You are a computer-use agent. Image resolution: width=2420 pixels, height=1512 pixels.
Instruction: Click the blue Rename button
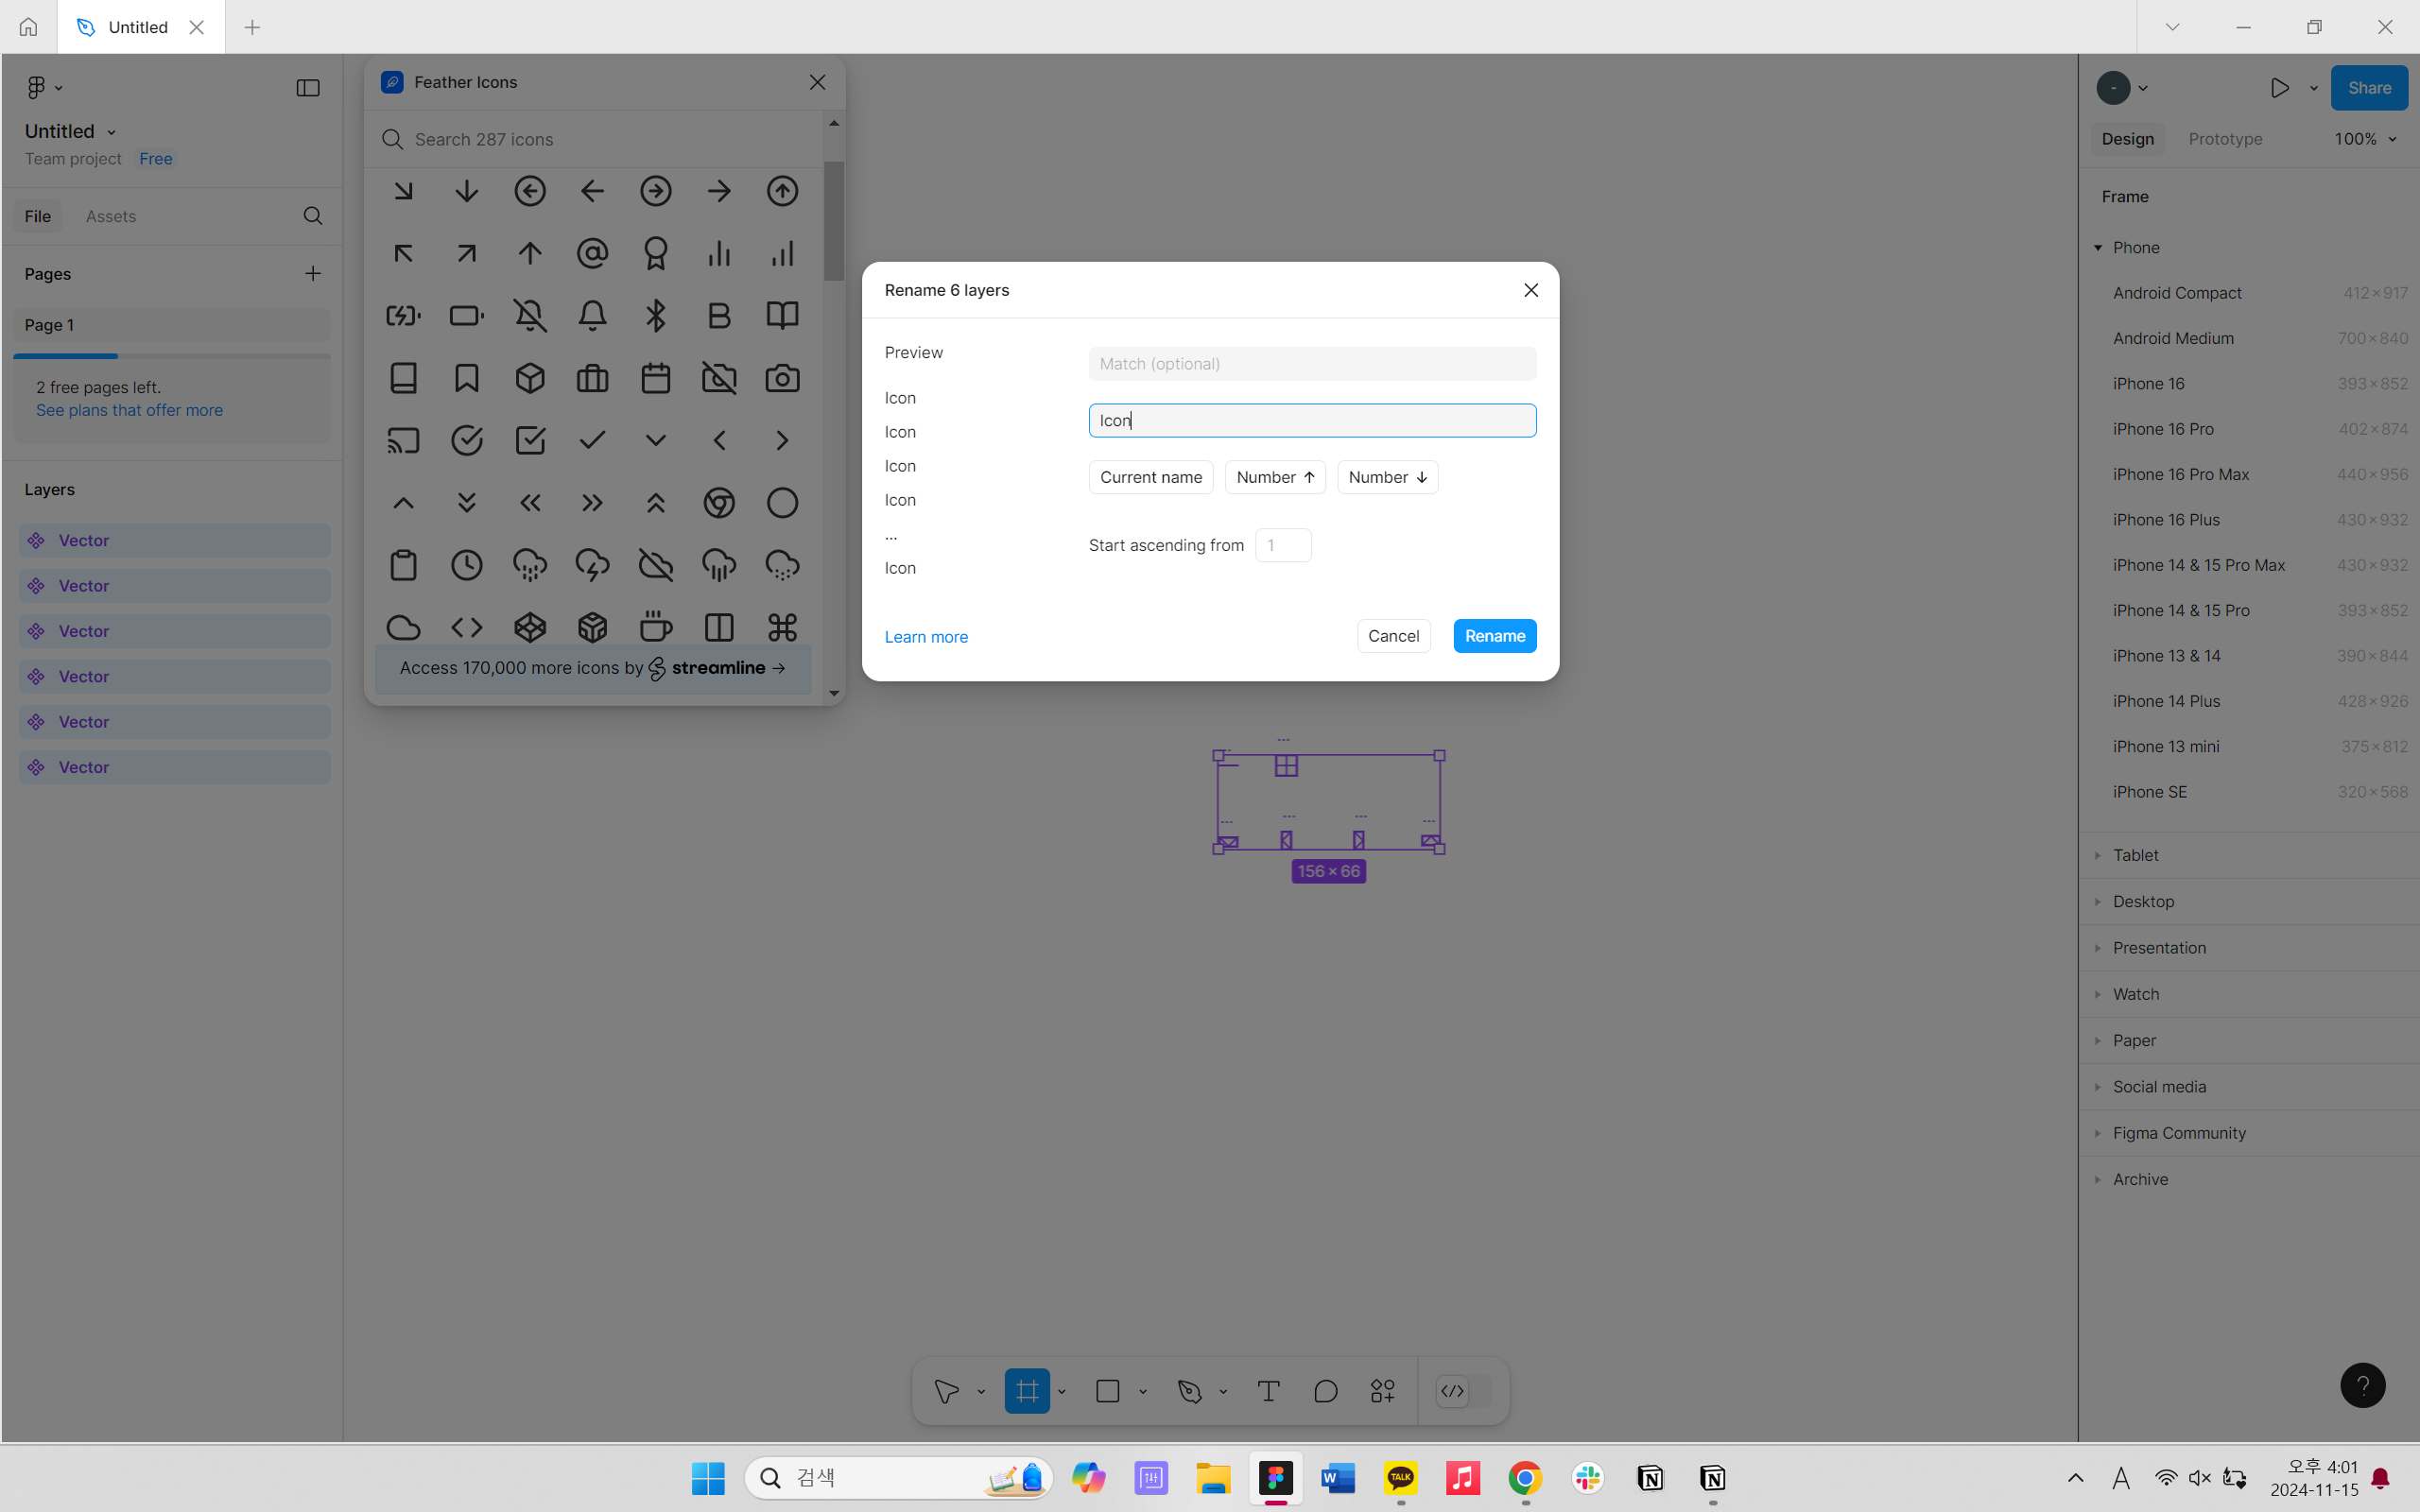tap(1494, 636)
